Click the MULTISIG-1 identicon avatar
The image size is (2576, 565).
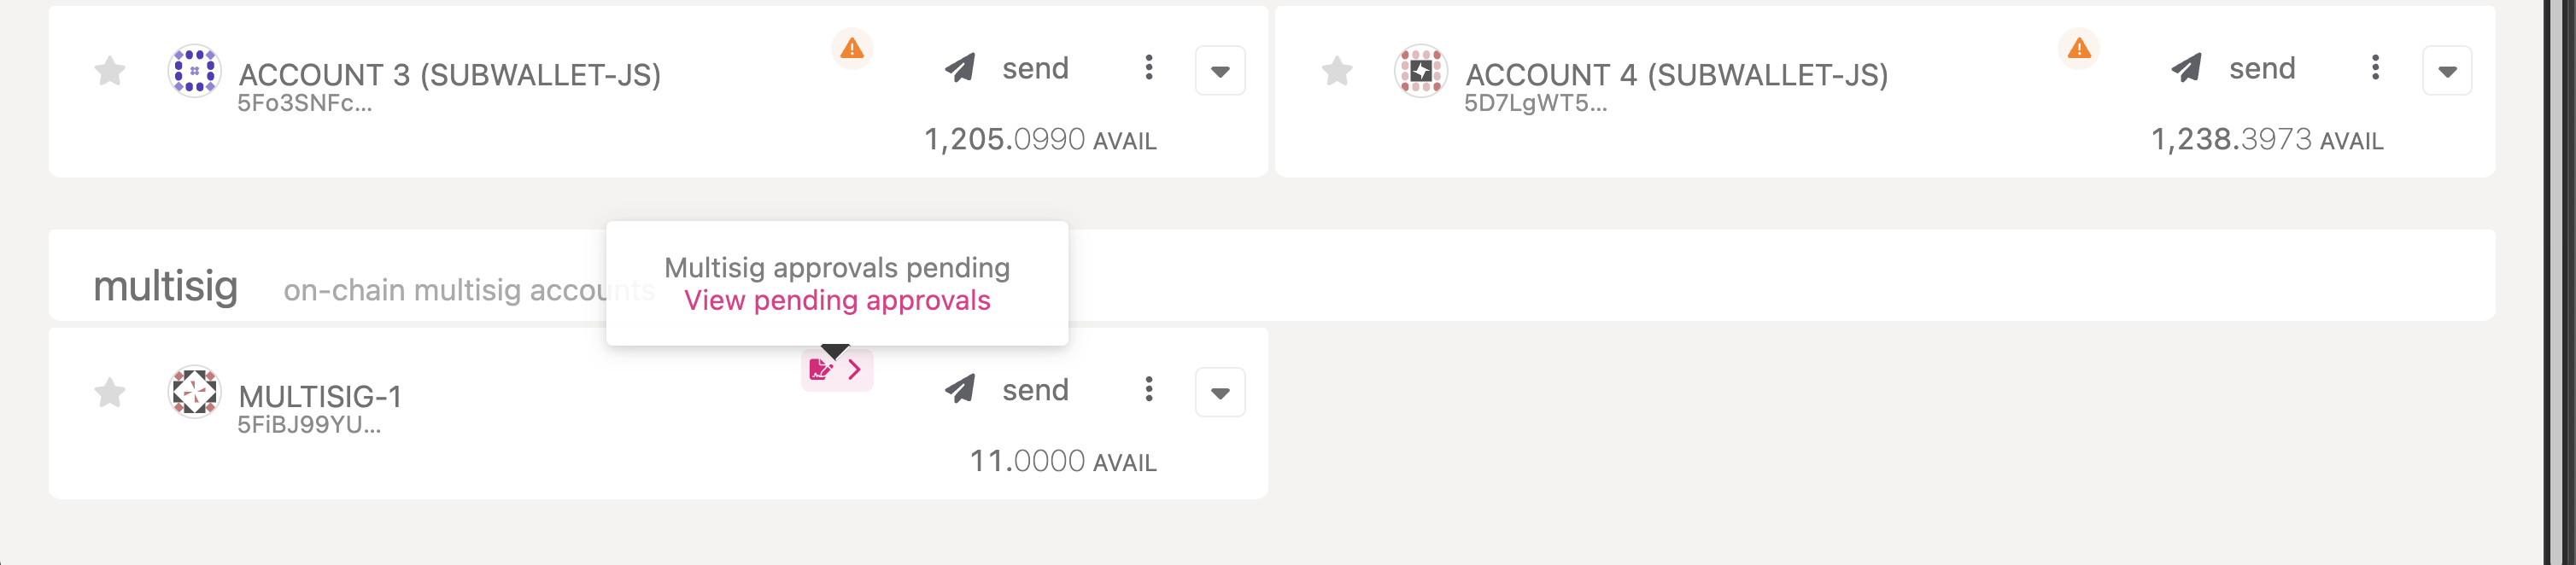click(194, 391)
